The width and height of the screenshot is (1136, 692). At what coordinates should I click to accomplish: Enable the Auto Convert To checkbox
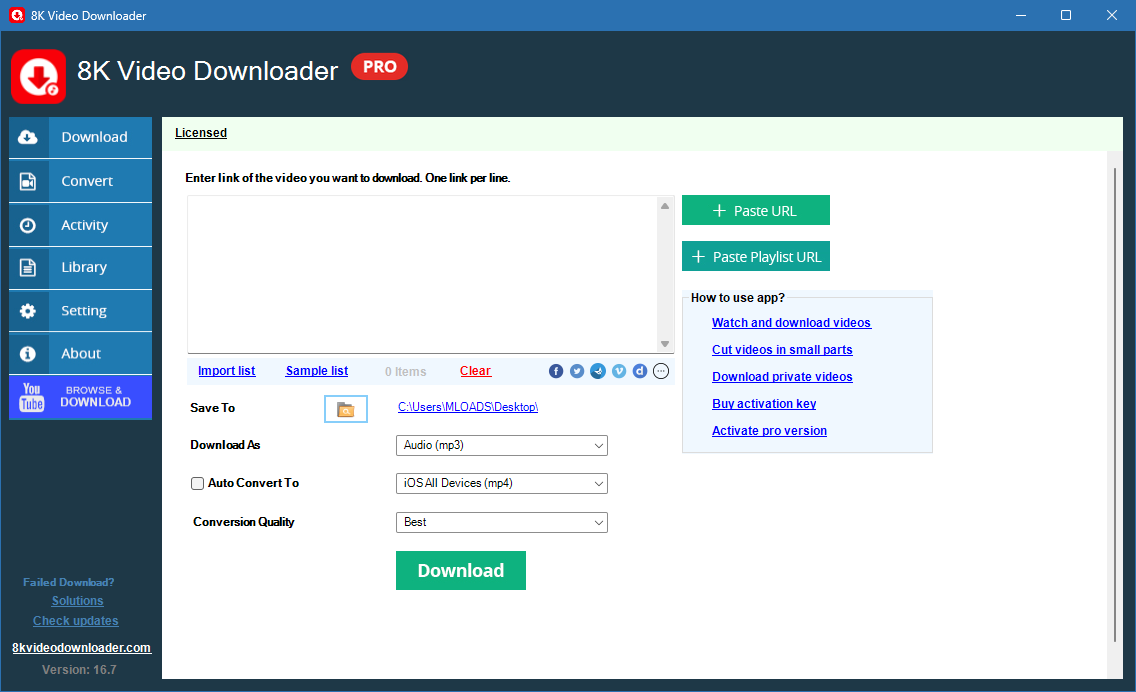197,483
